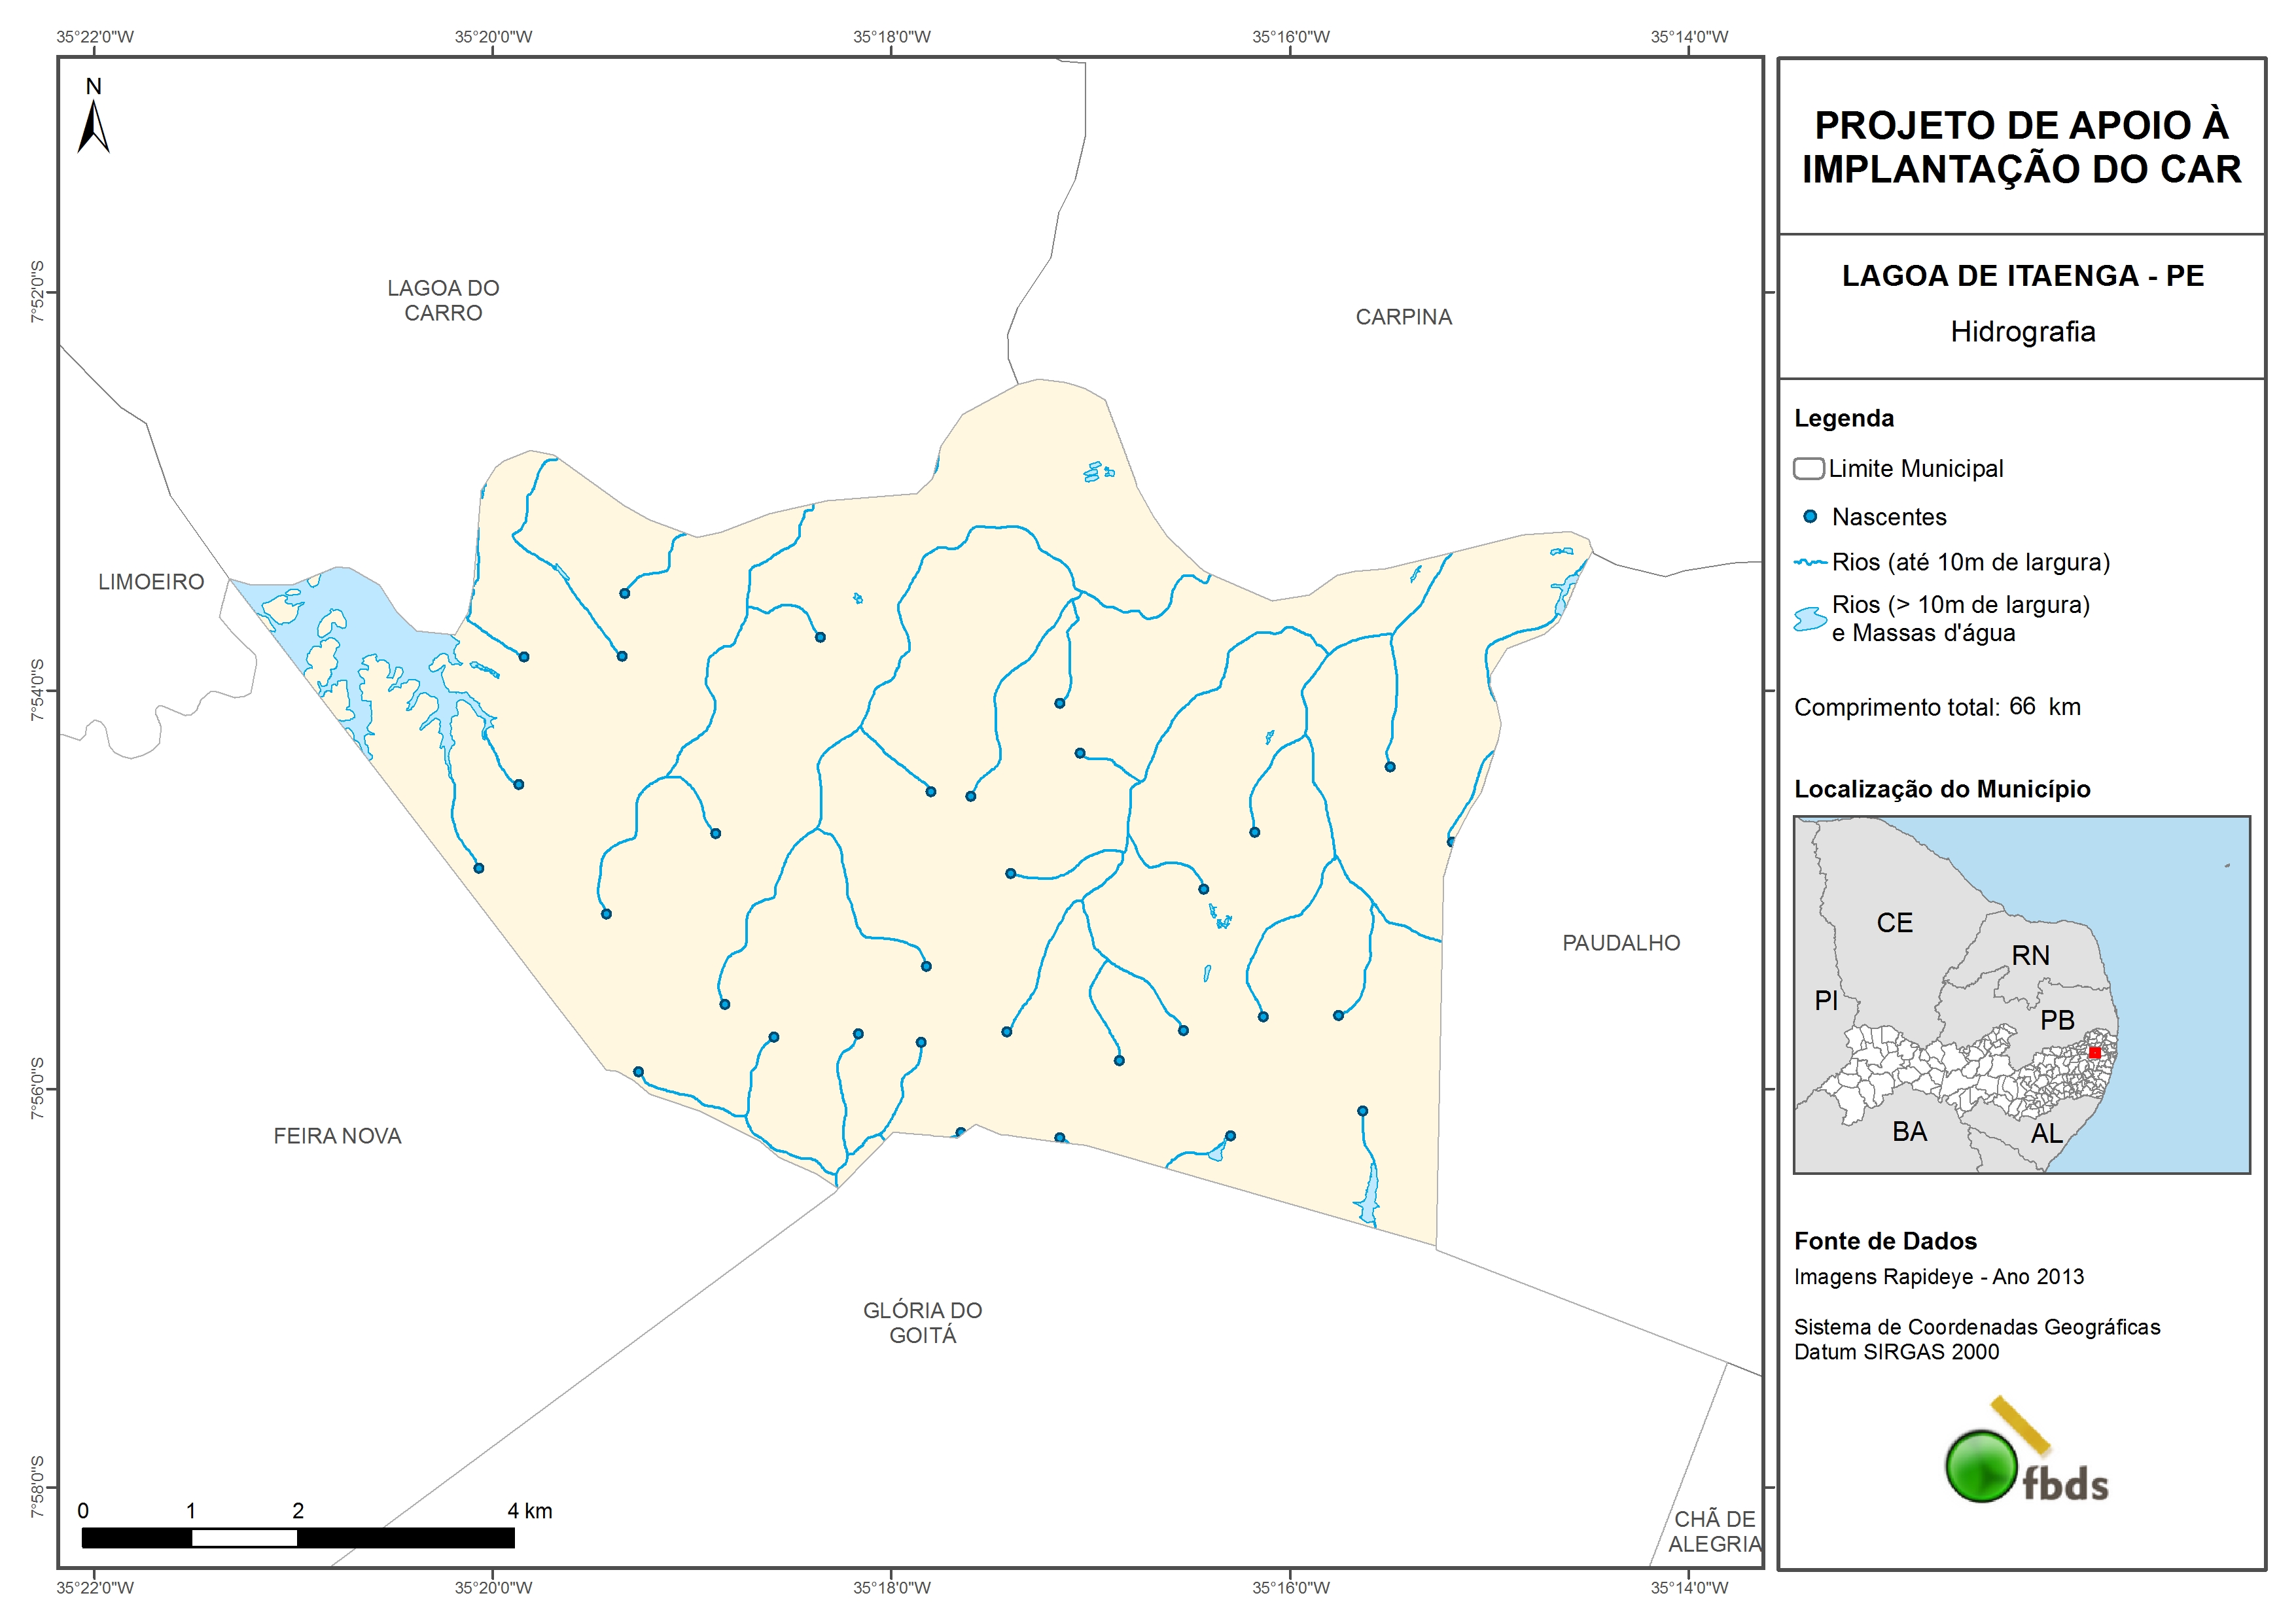Image resolution: width=2296 pixels, height=1623 pixels.
Task: Click the LAGOA DO CARRO label
Action: [443, 300]
